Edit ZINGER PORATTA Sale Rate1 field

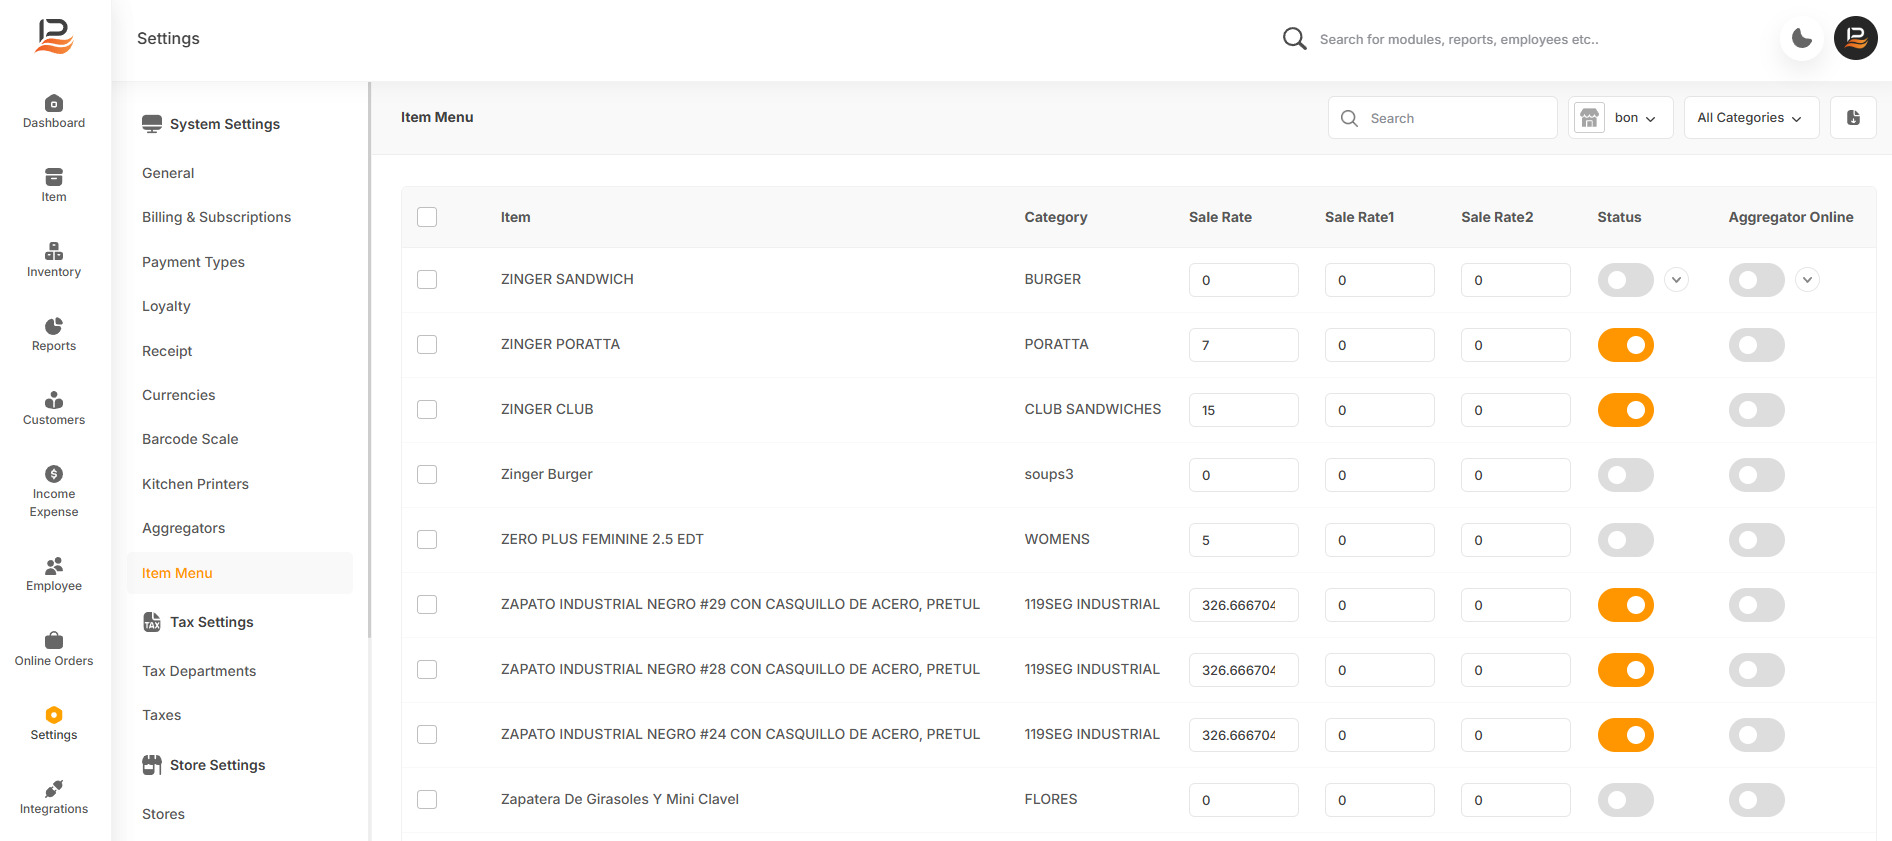click(1379, 345)
